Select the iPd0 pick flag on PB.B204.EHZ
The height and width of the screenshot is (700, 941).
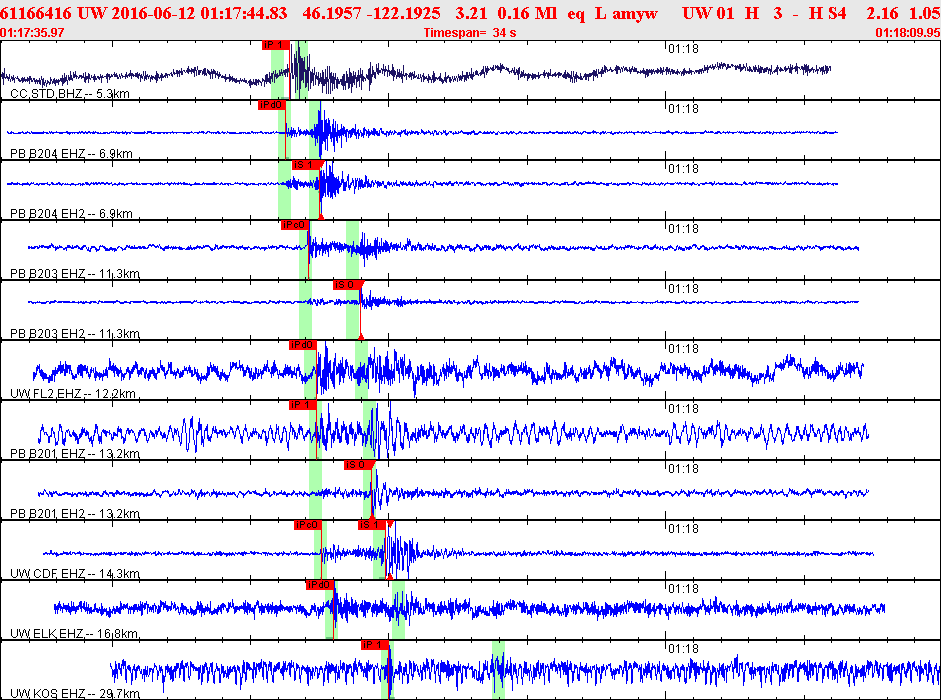[x=271, y=105]
